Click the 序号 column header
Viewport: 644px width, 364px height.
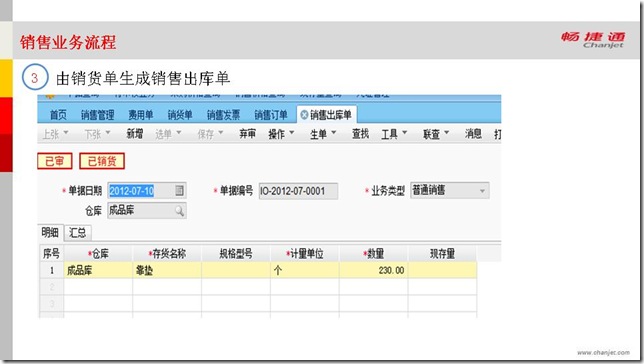pos(51,254)
